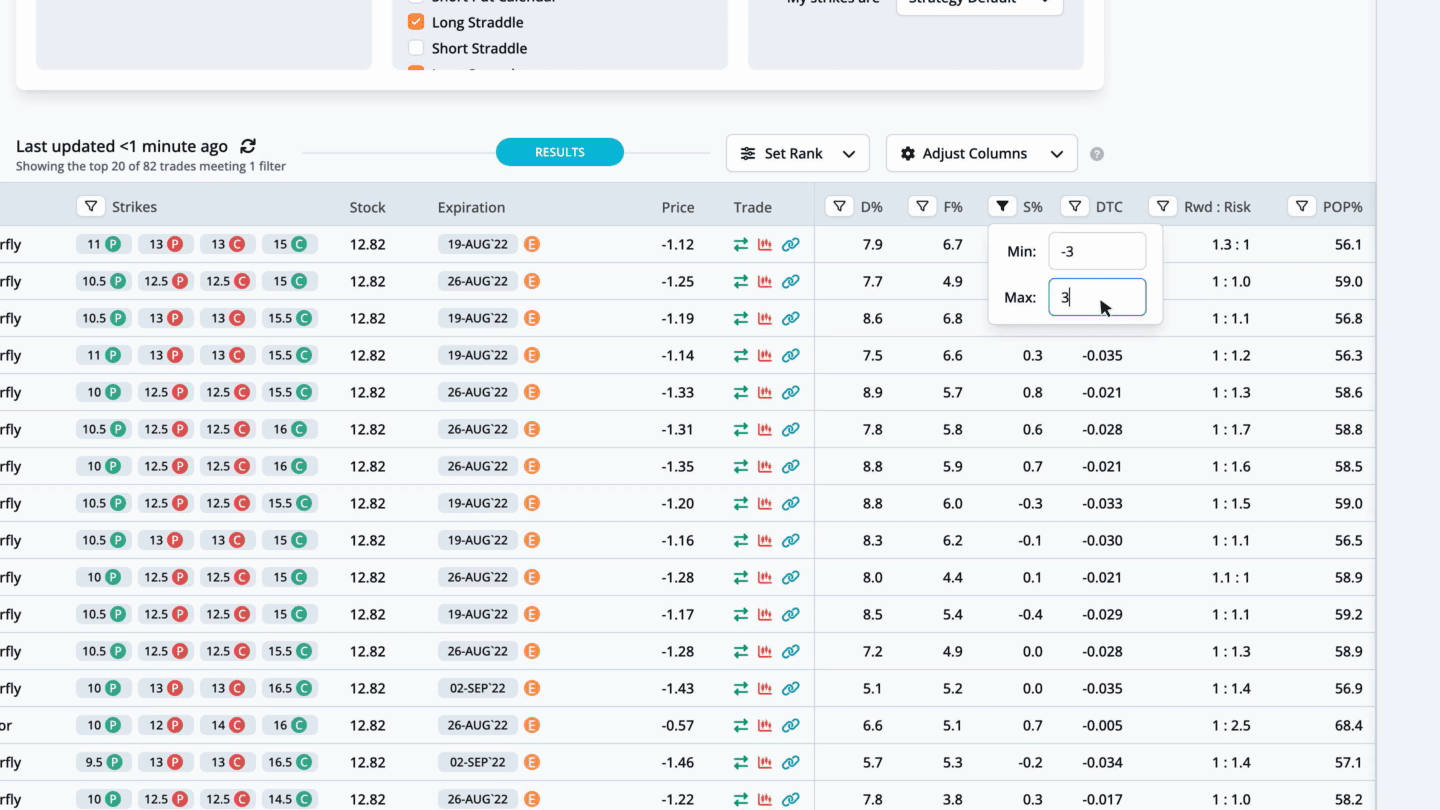Open chart icon in the -1.25 price row
1440x810 pixels.
click(x=765, y=282)
